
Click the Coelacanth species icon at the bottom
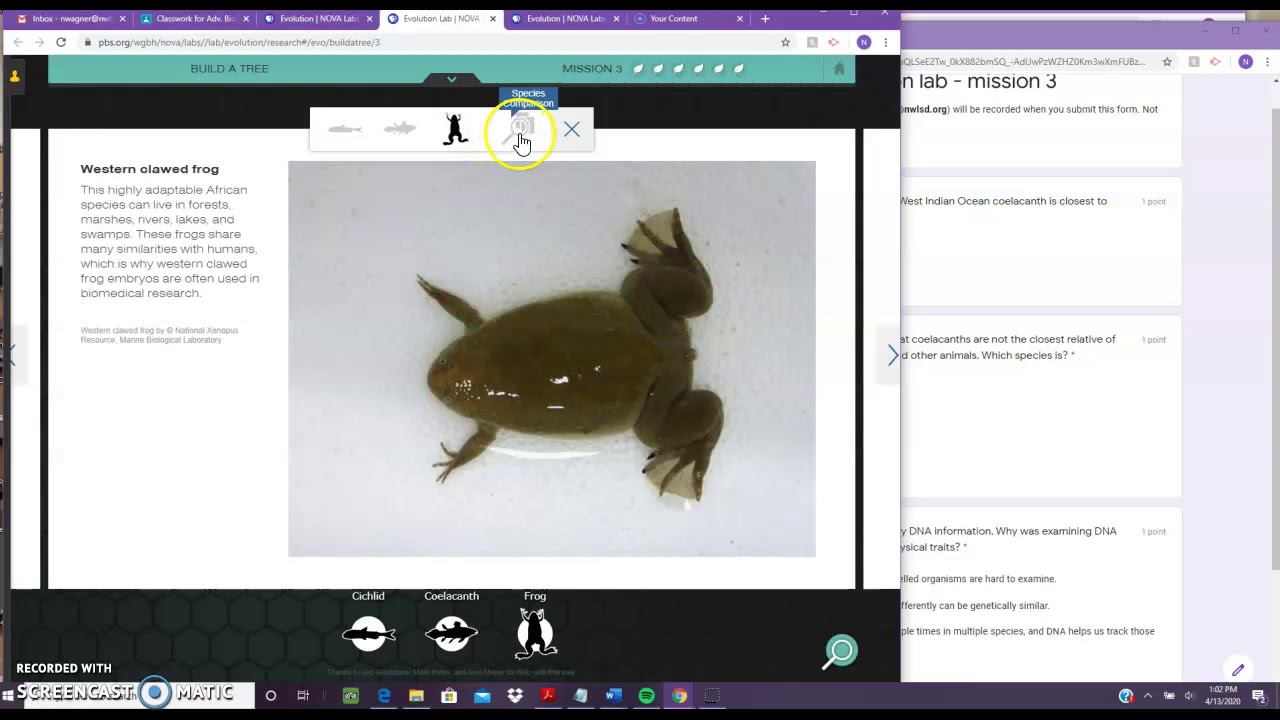pyautogui.click(x=451, y=634)
